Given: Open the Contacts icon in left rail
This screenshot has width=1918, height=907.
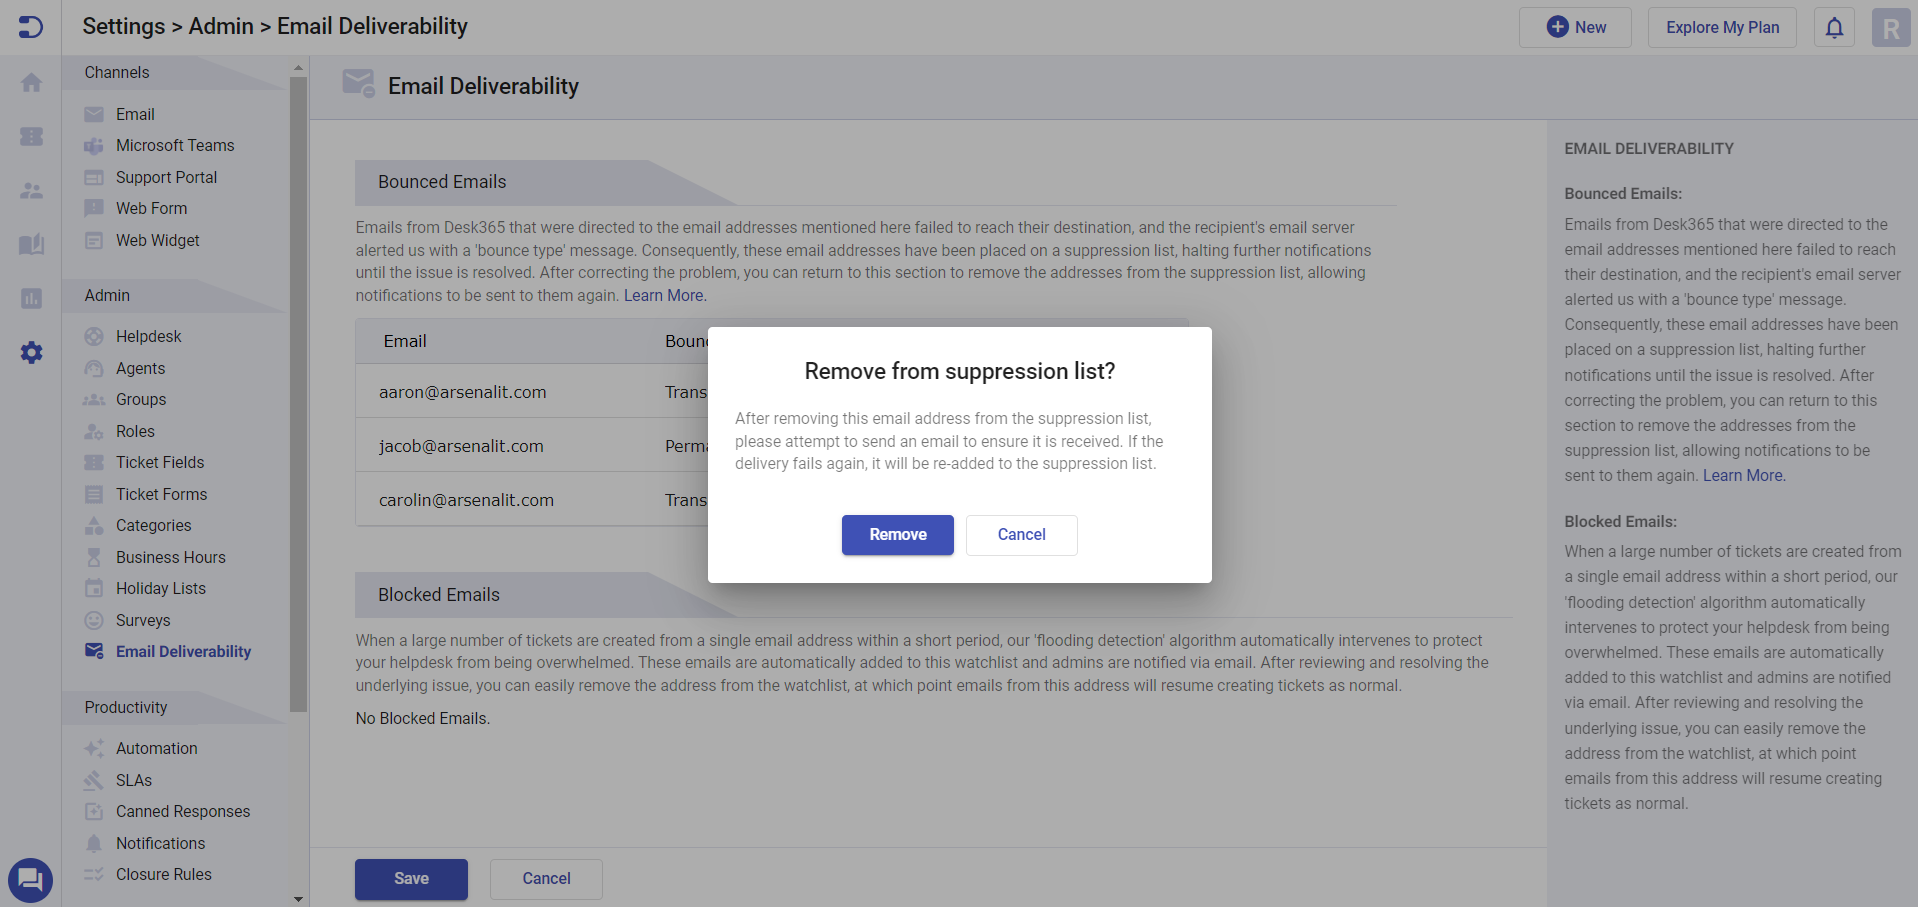Looking at the screenshot, I should point(31,190).
